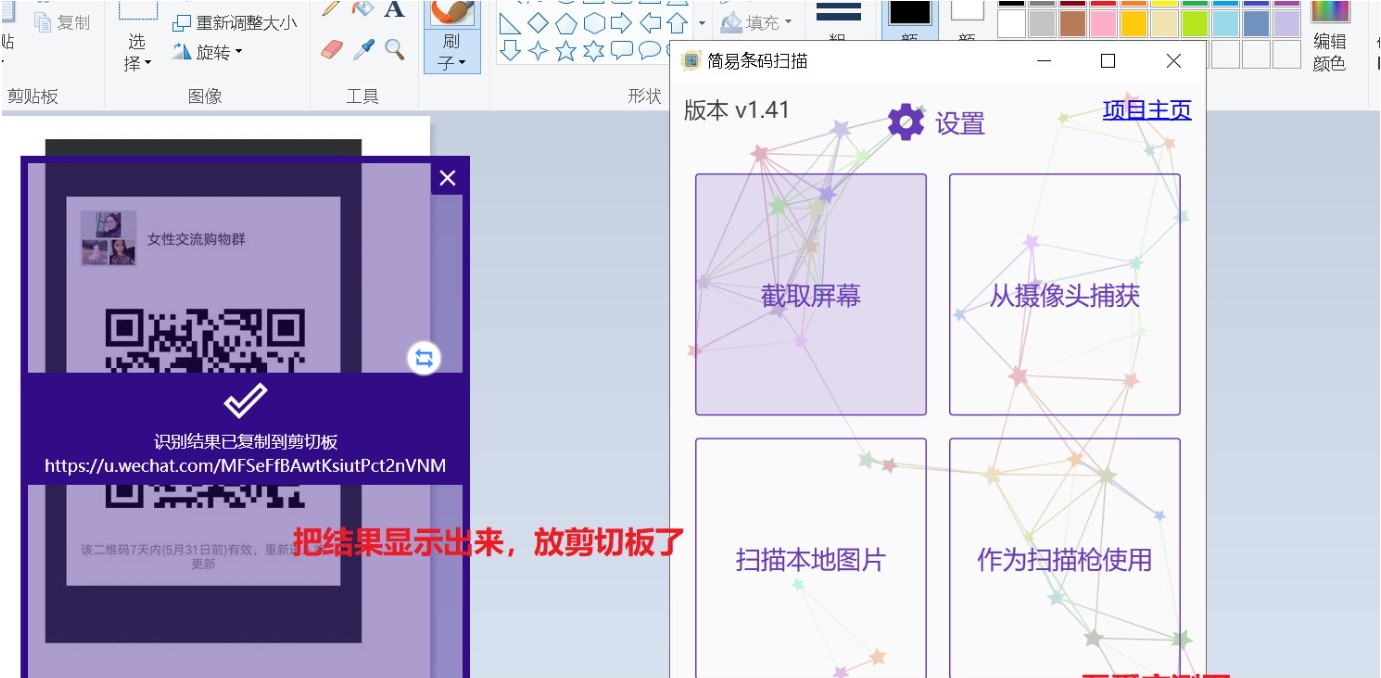Viewport: 1381px width, 678px height.
Task: Pick the pink palette swatch
Action: (x=1104, y=23)
